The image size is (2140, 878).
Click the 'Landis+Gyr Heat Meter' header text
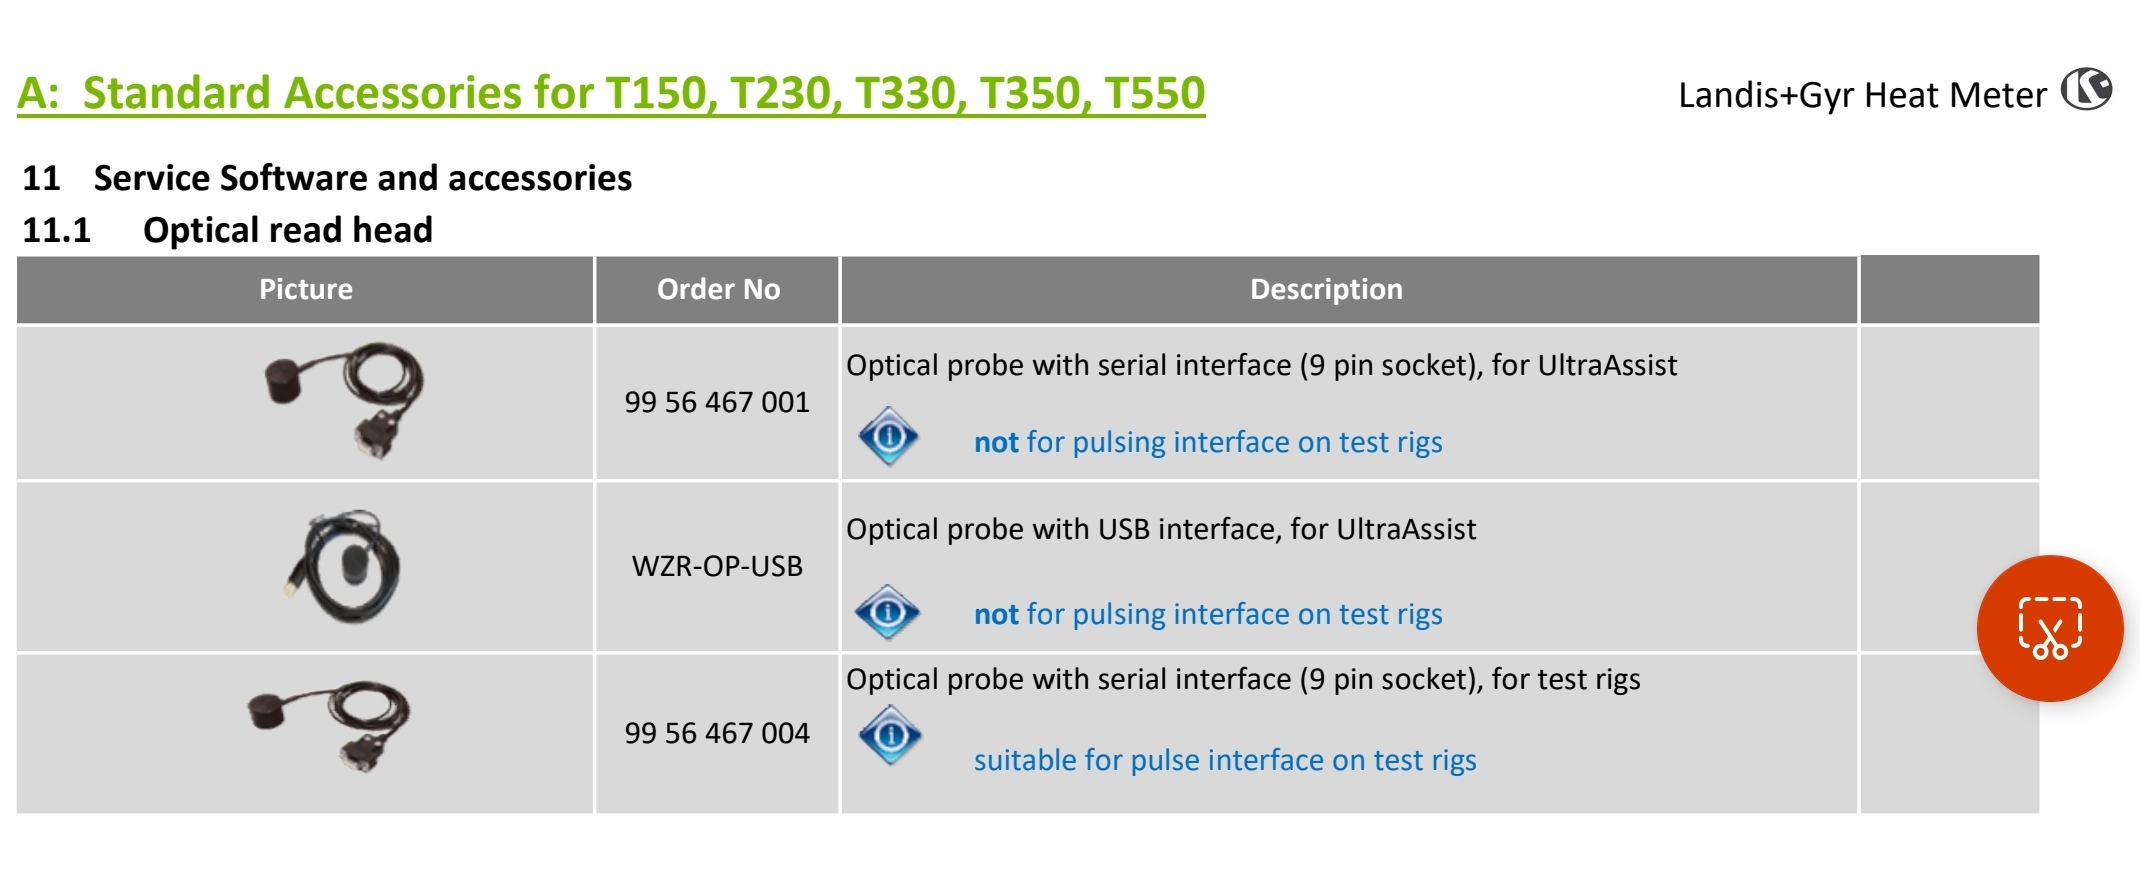tap(1862, 95)
